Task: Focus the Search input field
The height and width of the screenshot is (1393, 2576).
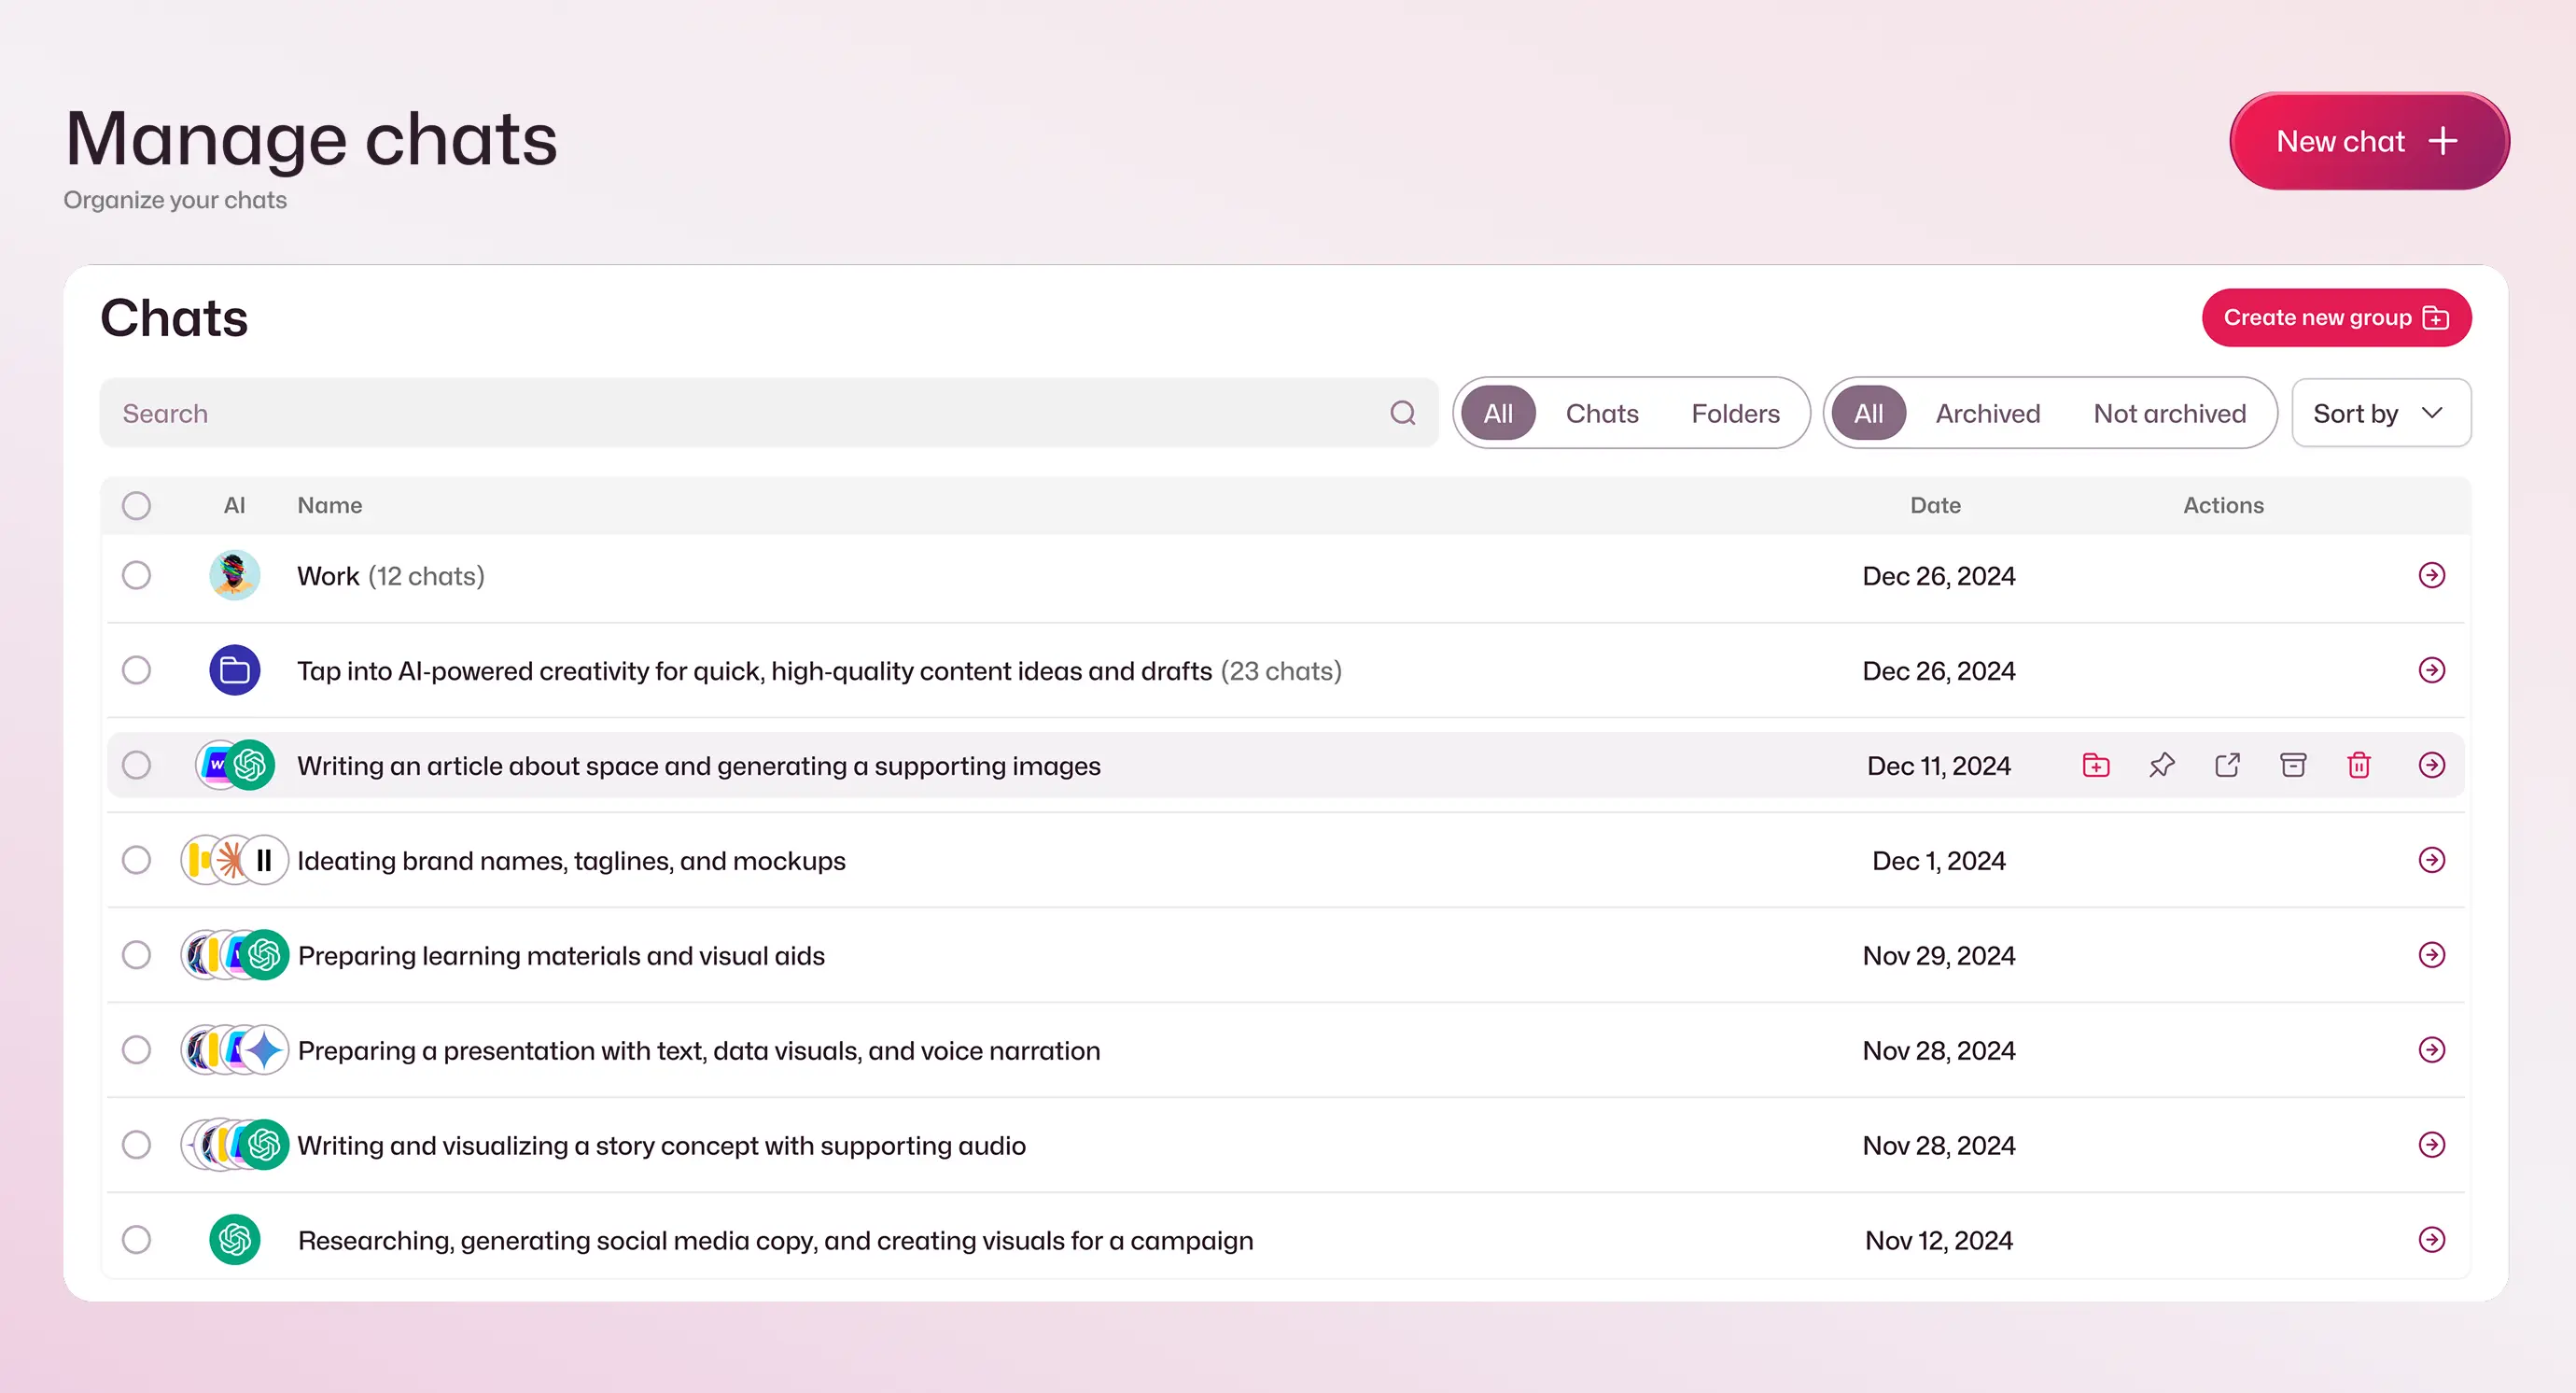Action: click(x=740, y=413)
